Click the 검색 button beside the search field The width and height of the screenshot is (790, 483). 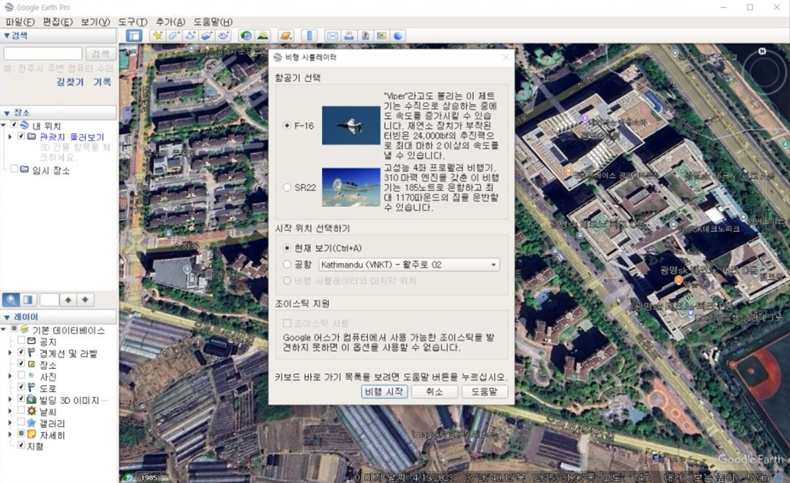click(100, 54)
